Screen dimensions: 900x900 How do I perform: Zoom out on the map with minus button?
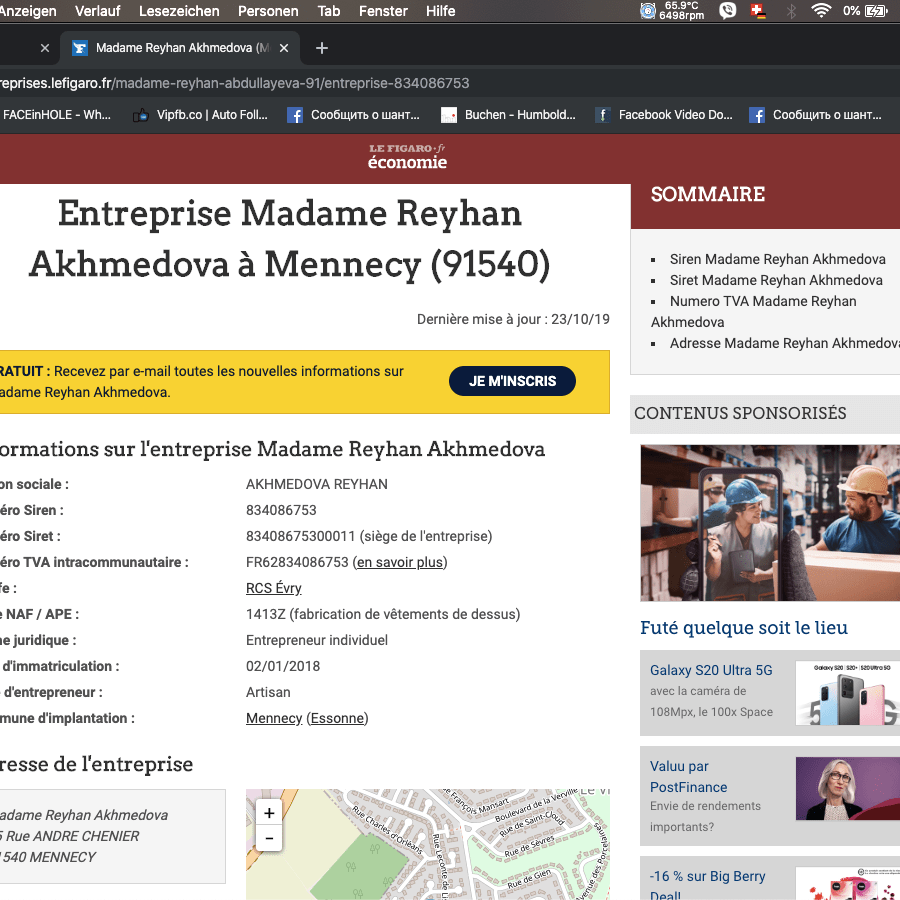click(x=269, y=838)
